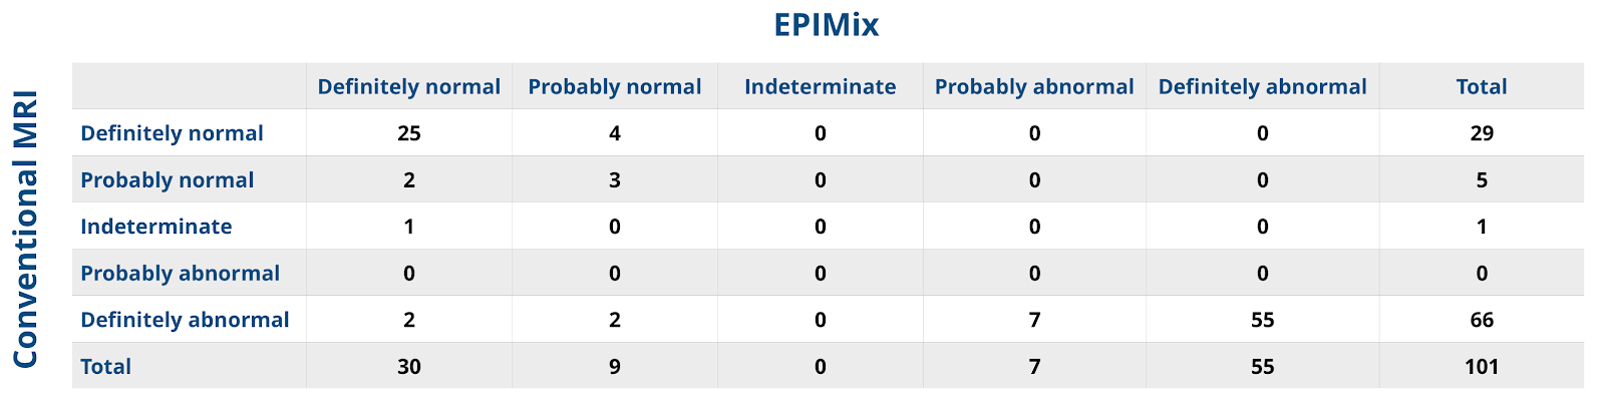
Task: Click the row total cell showing 66
Action: [1481, 320]
